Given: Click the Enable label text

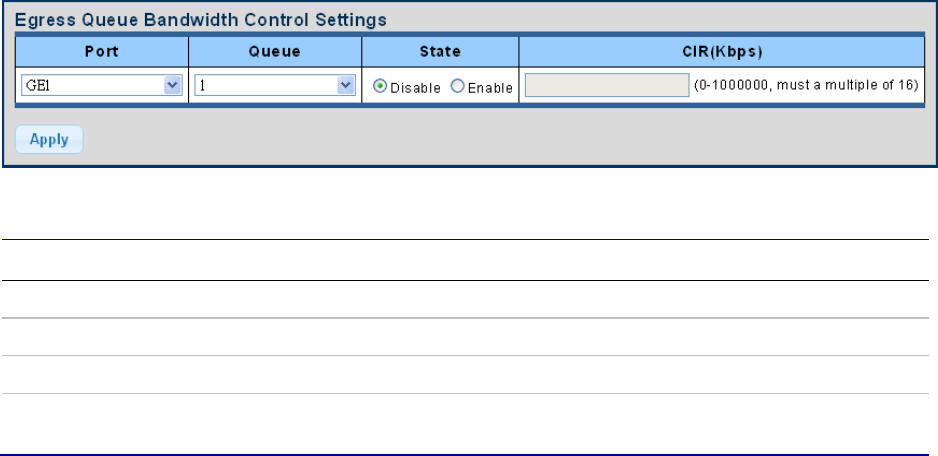Looking at the screenshot, I should tap(490, 88).
